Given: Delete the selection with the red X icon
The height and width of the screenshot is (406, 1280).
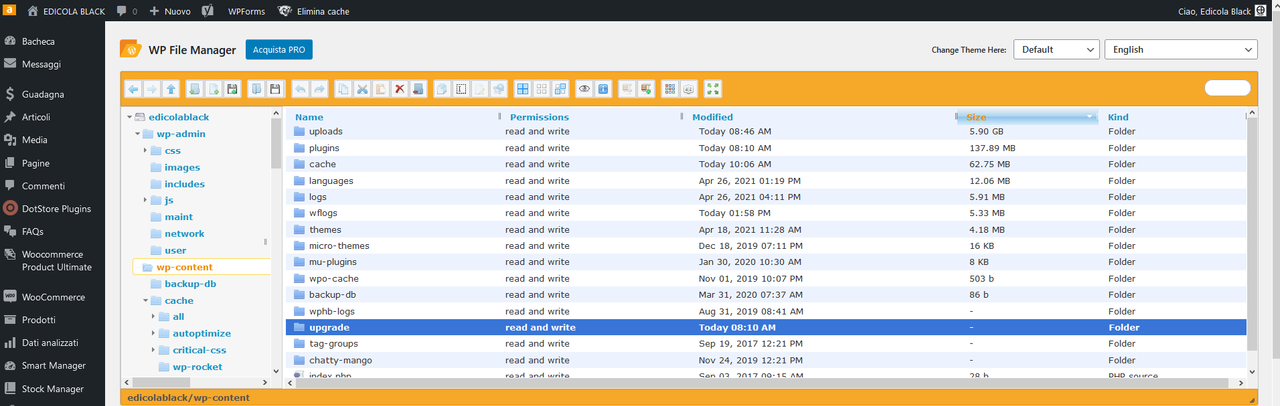Looking at the screenshot, I should click(x=399, y=88).
